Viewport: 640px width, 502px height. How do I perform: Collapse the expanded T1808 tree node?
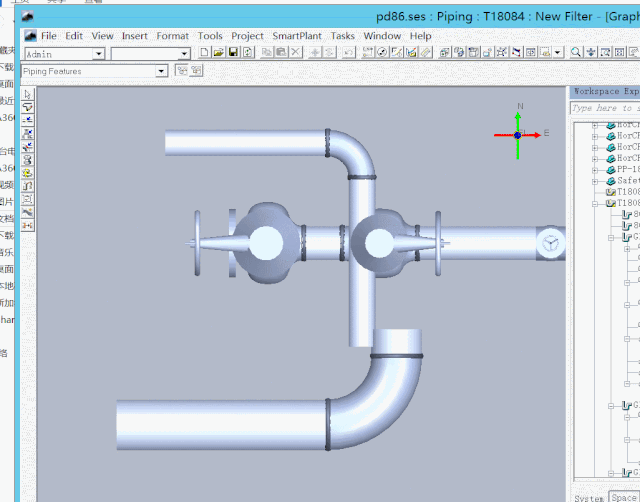point(595,203)
